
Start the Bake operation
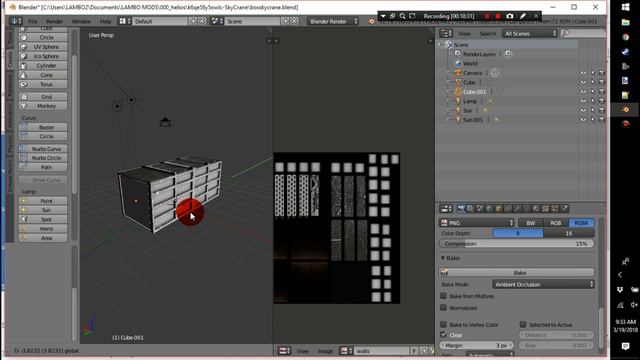[x=516, y=272]
